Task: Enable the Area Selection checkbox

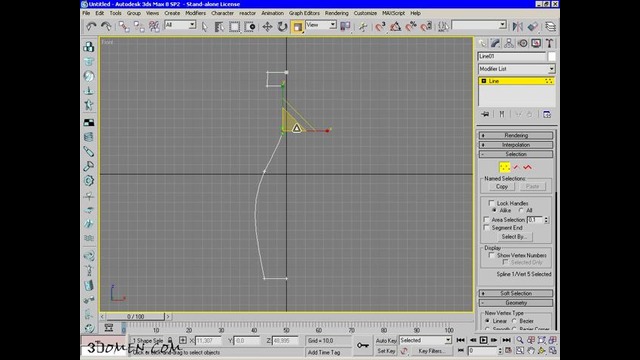Action: (x=486, y=220)
